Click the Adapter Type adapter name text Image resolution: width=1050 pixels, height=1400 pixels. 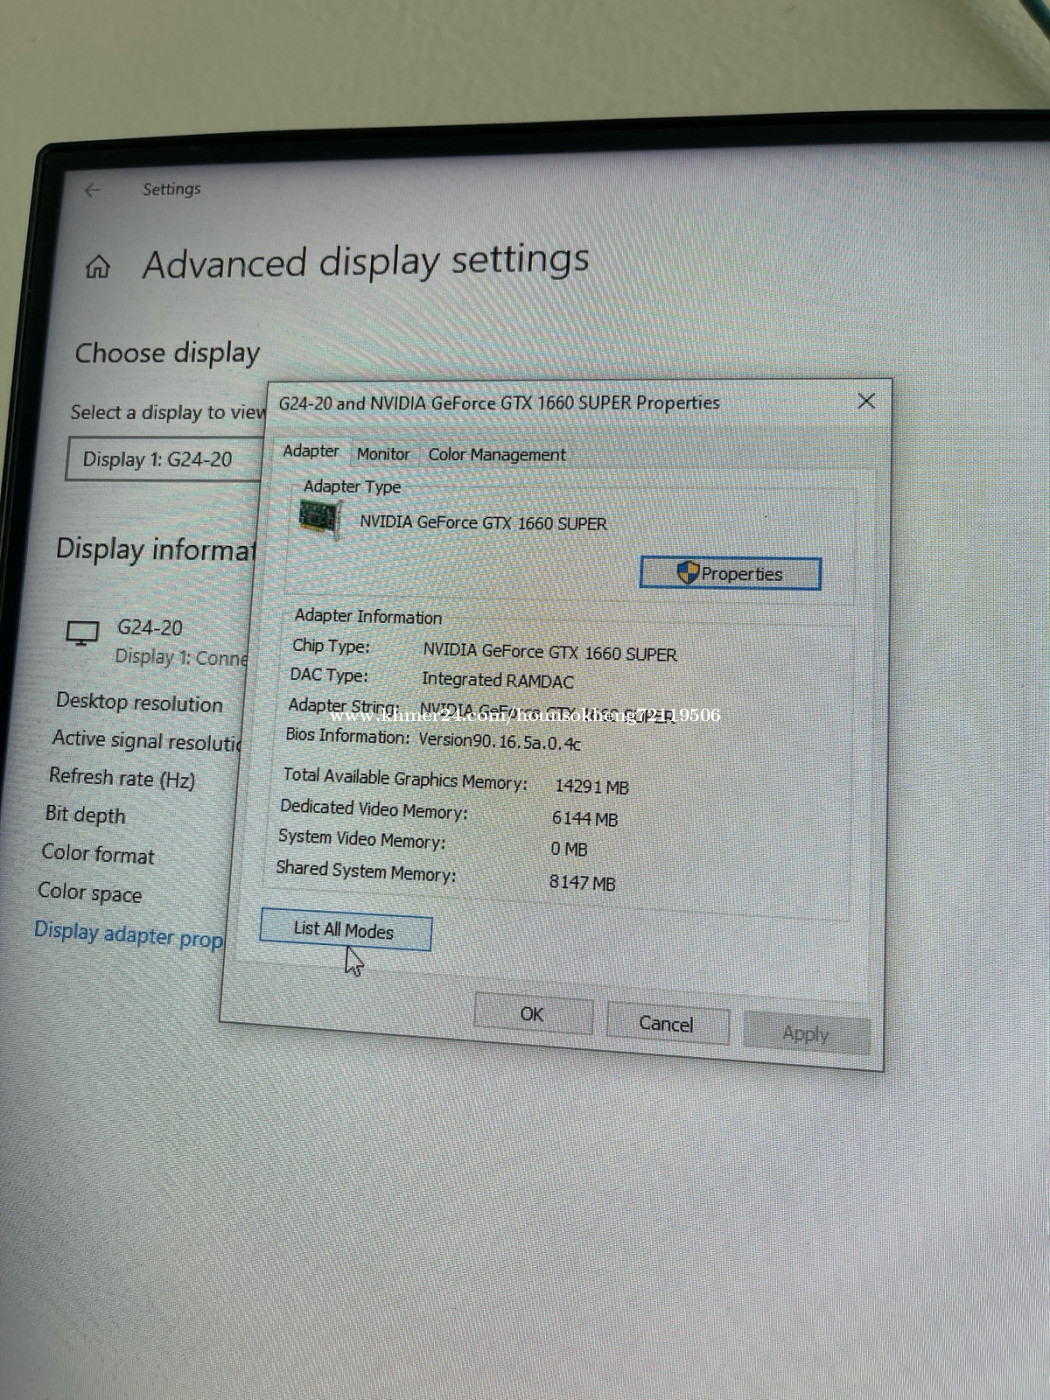(483, 523)
